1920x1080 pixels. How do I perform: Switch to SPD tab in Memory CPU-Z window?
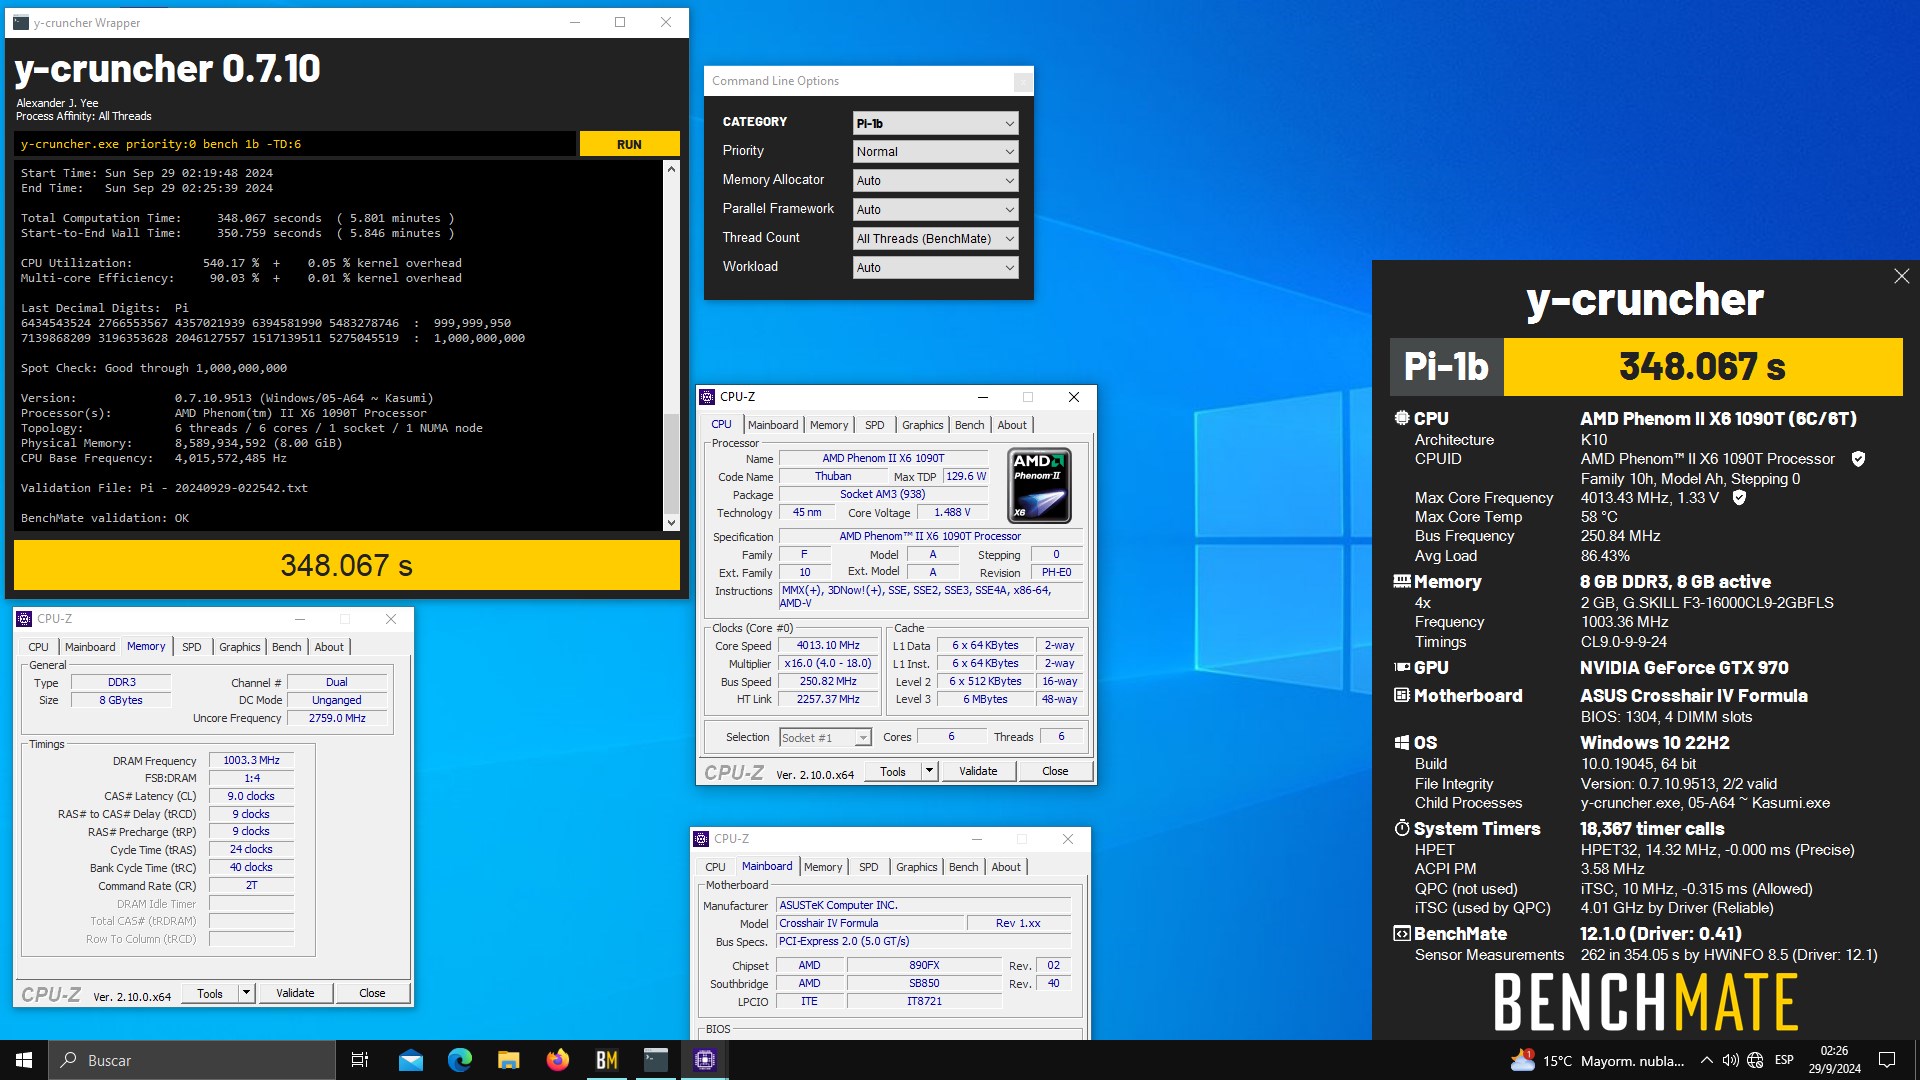click(x=192, y=647)
